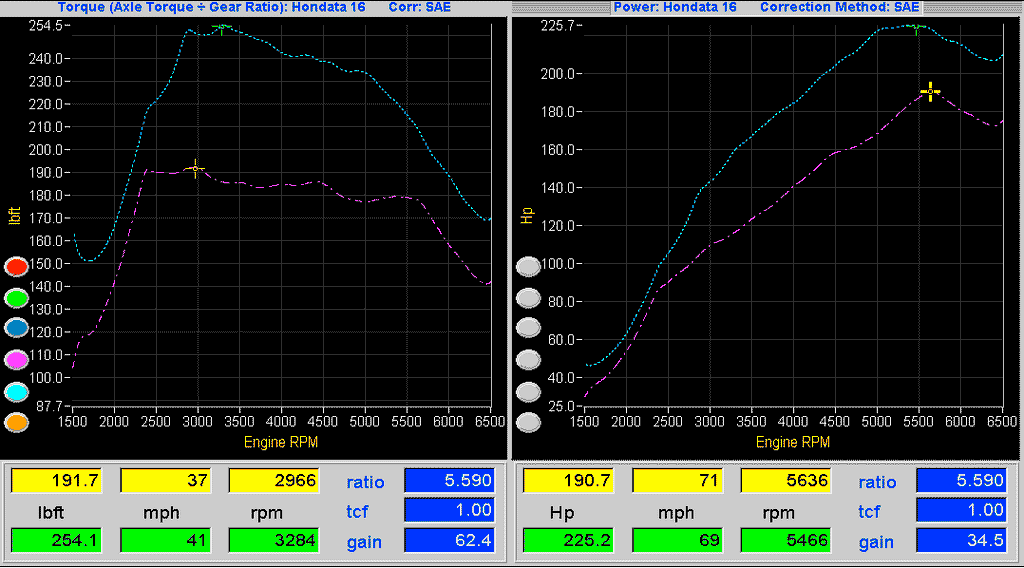Click the yellow 191.7 lbft value field
1024x568 pixels.
(x=56, y=481)
